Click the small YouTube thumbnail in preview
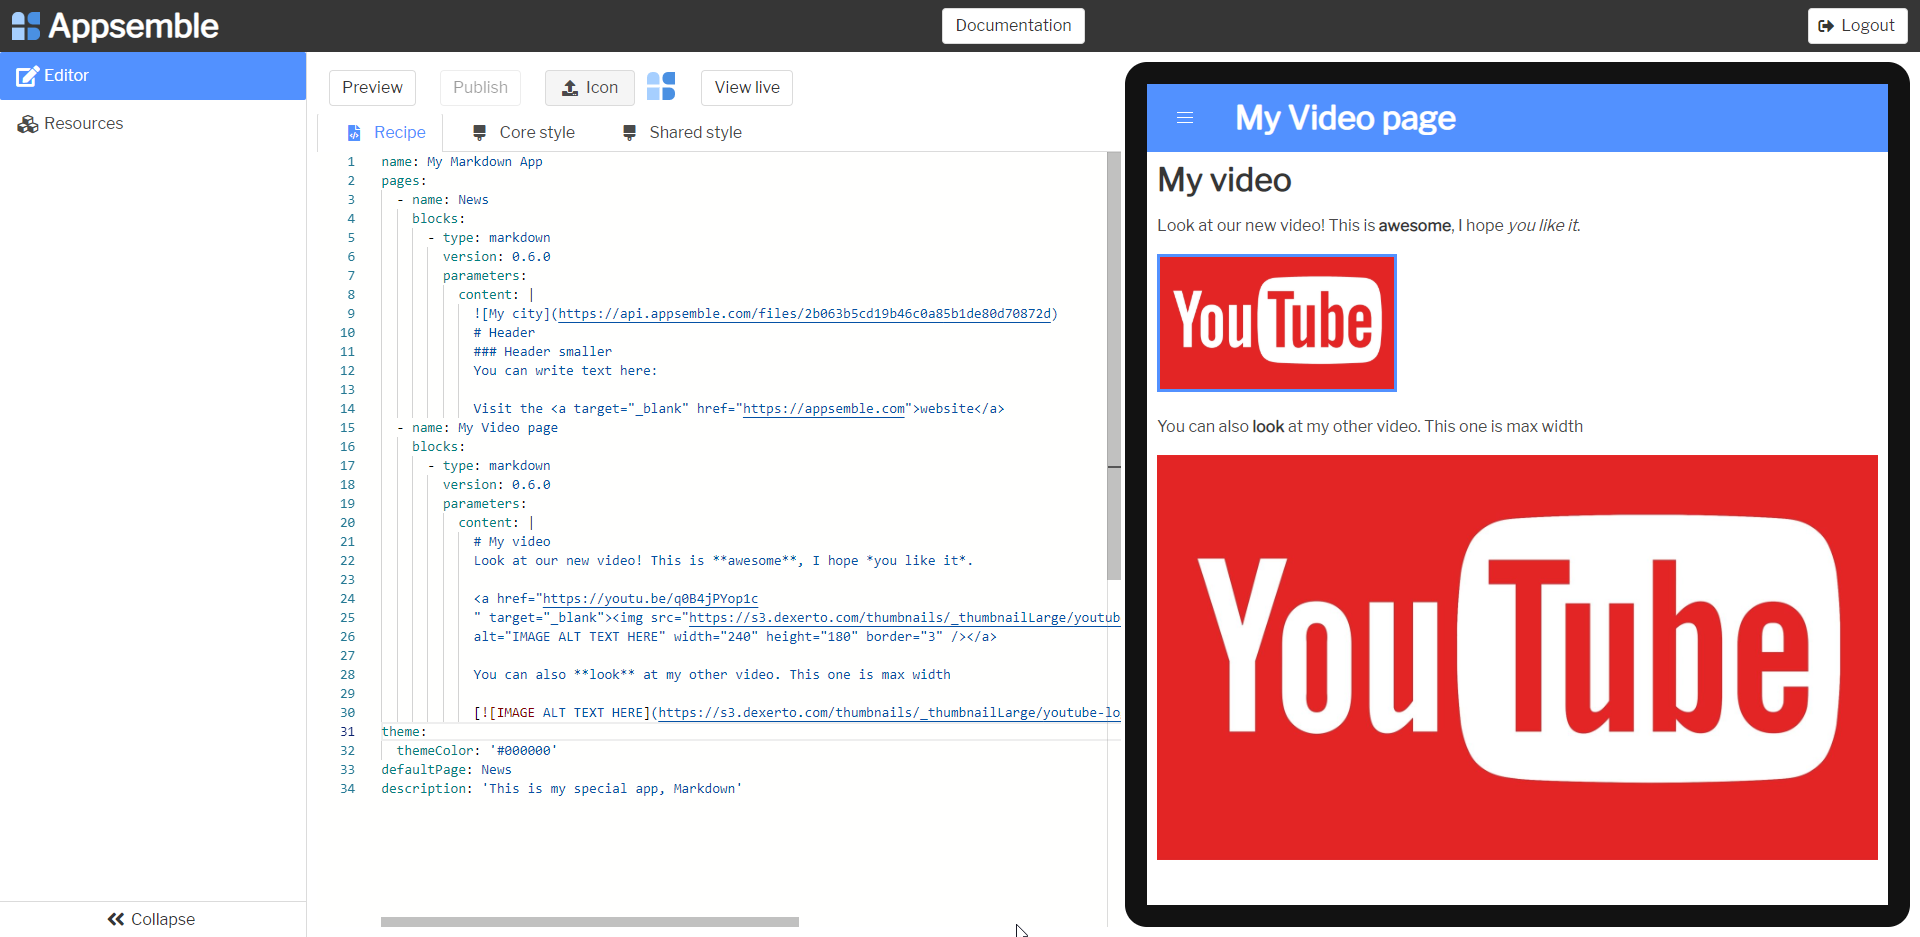The height and width of the screenshot is (937, 1920). pyautogui.click(x=1277, y=323)
